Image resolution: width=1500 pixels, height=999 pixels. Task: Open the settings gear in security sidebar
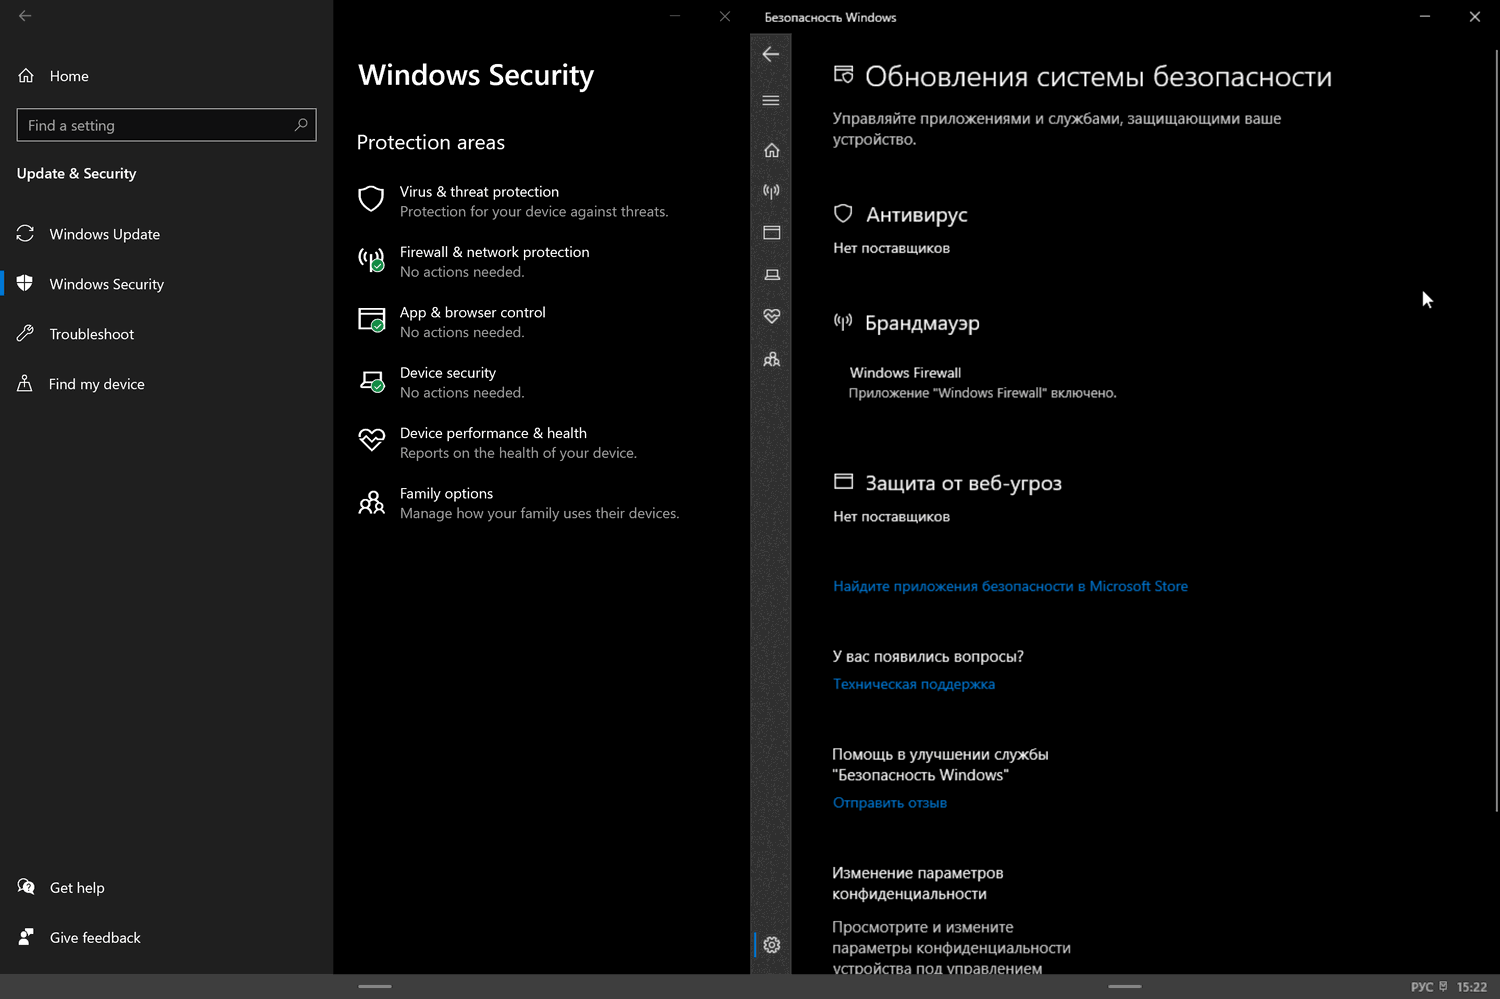[771, 945]
